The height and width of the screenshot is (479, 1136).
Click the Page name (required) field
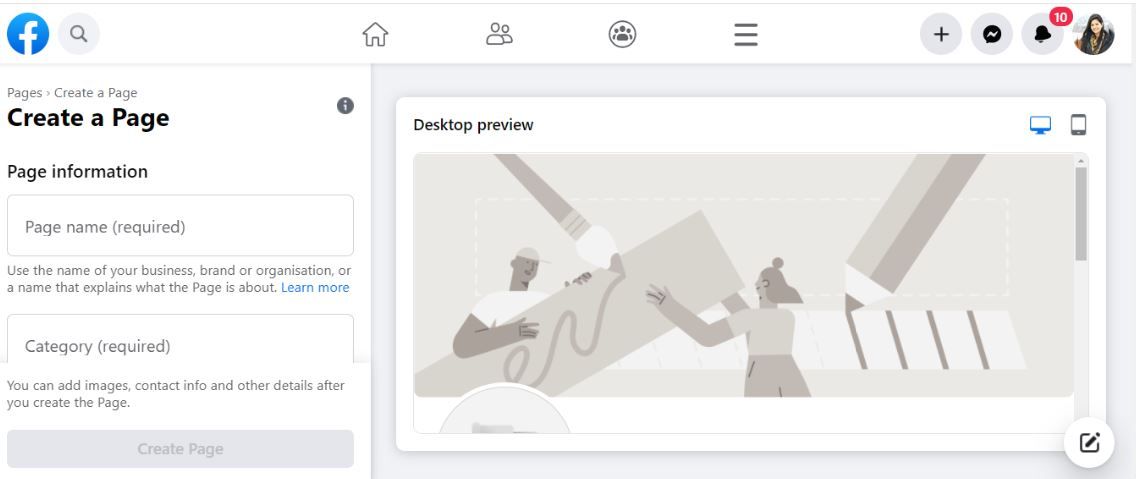point(180,226)
